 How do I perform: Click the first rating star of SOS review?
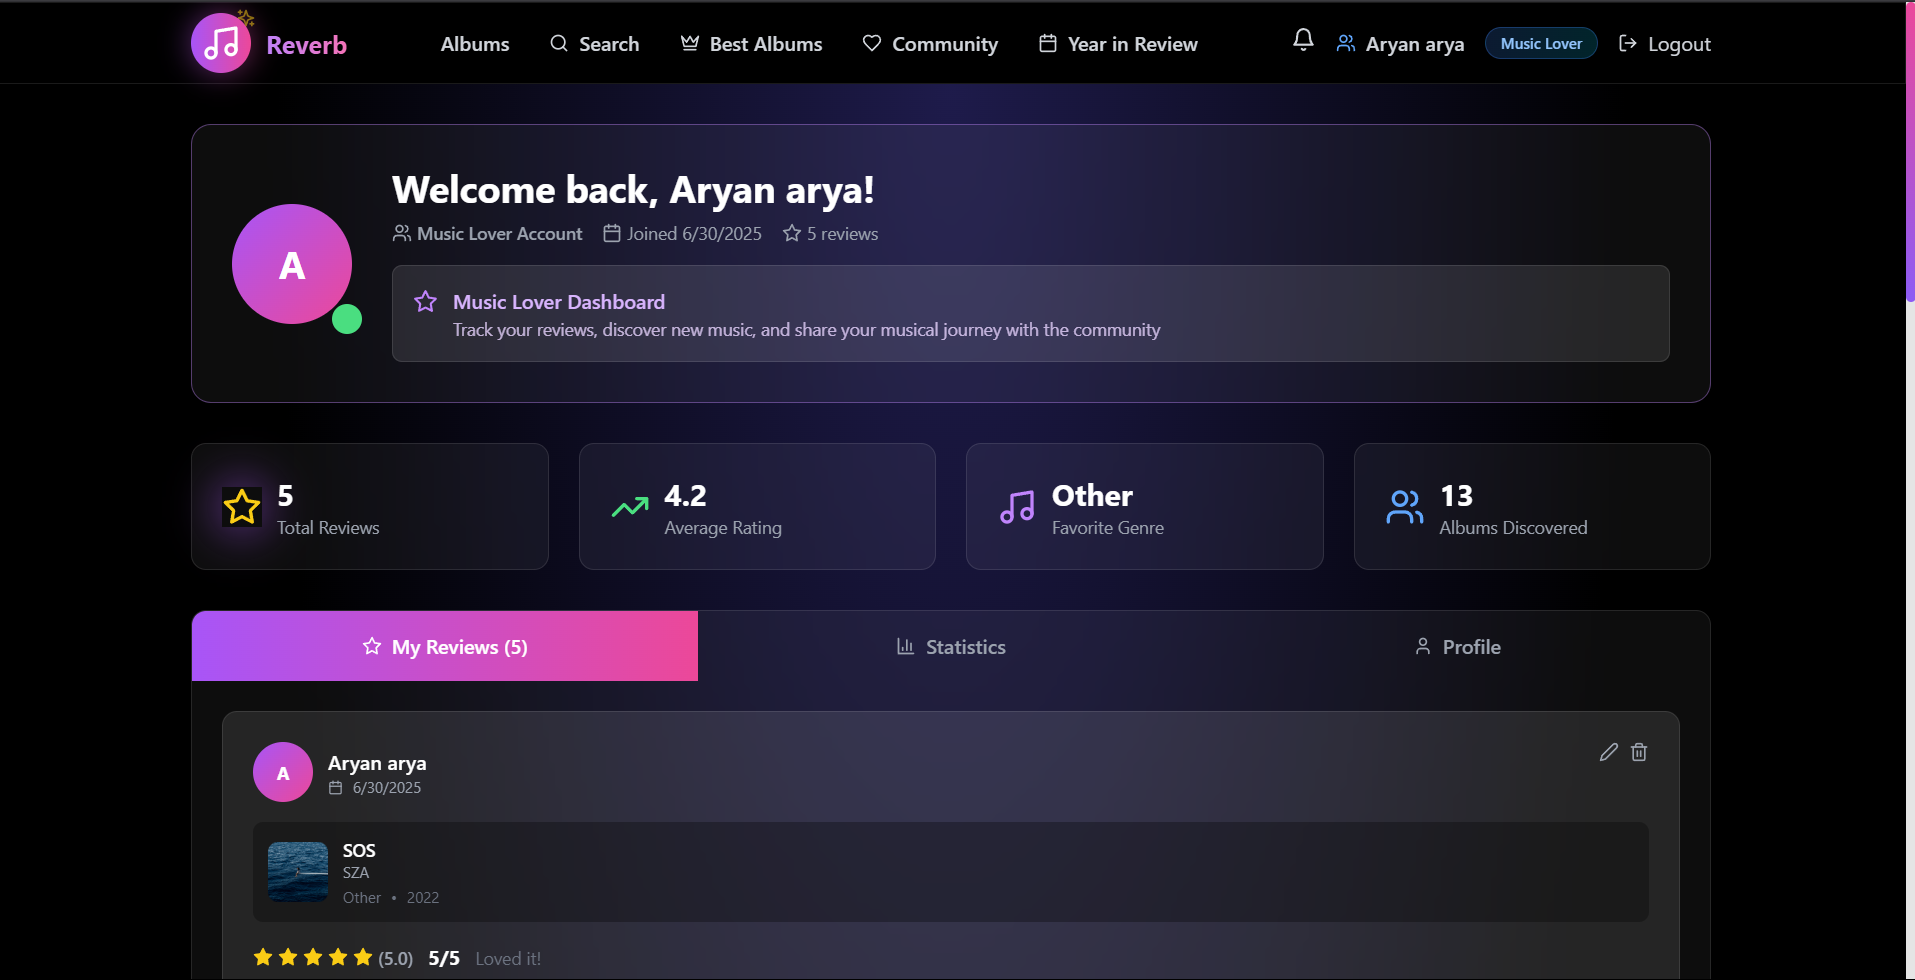coord(263,957)
